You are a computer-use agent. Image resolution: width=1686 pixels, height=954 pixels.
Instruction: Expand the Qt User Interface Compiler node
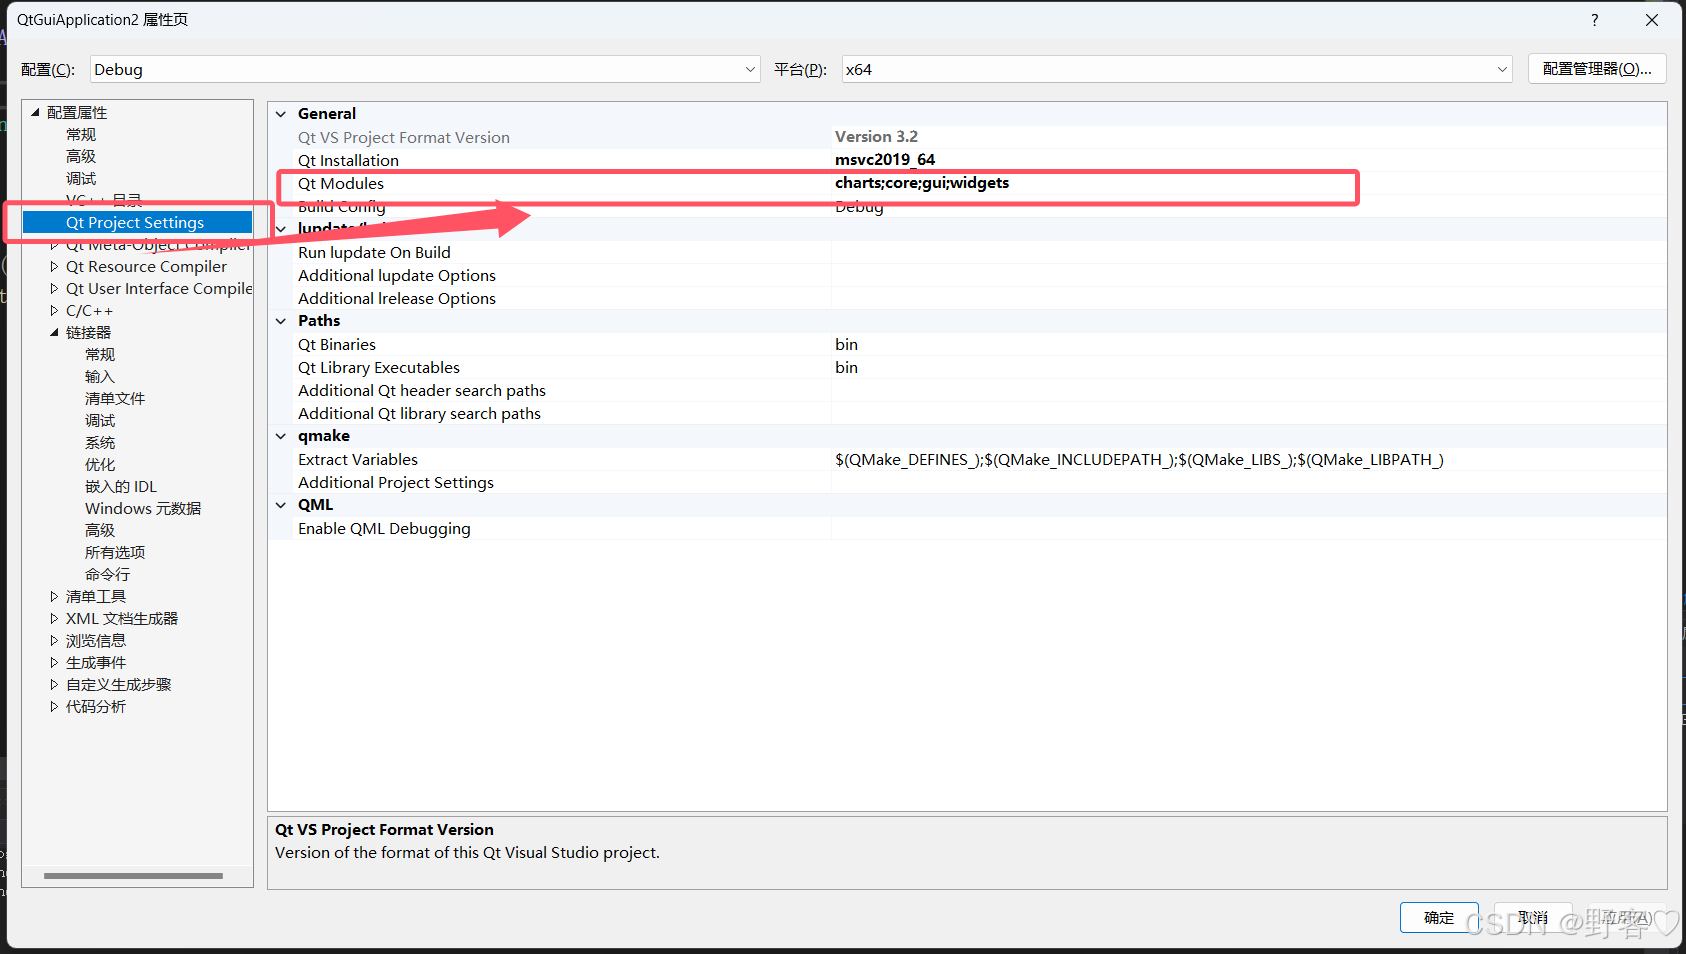[x=55, y=288]
